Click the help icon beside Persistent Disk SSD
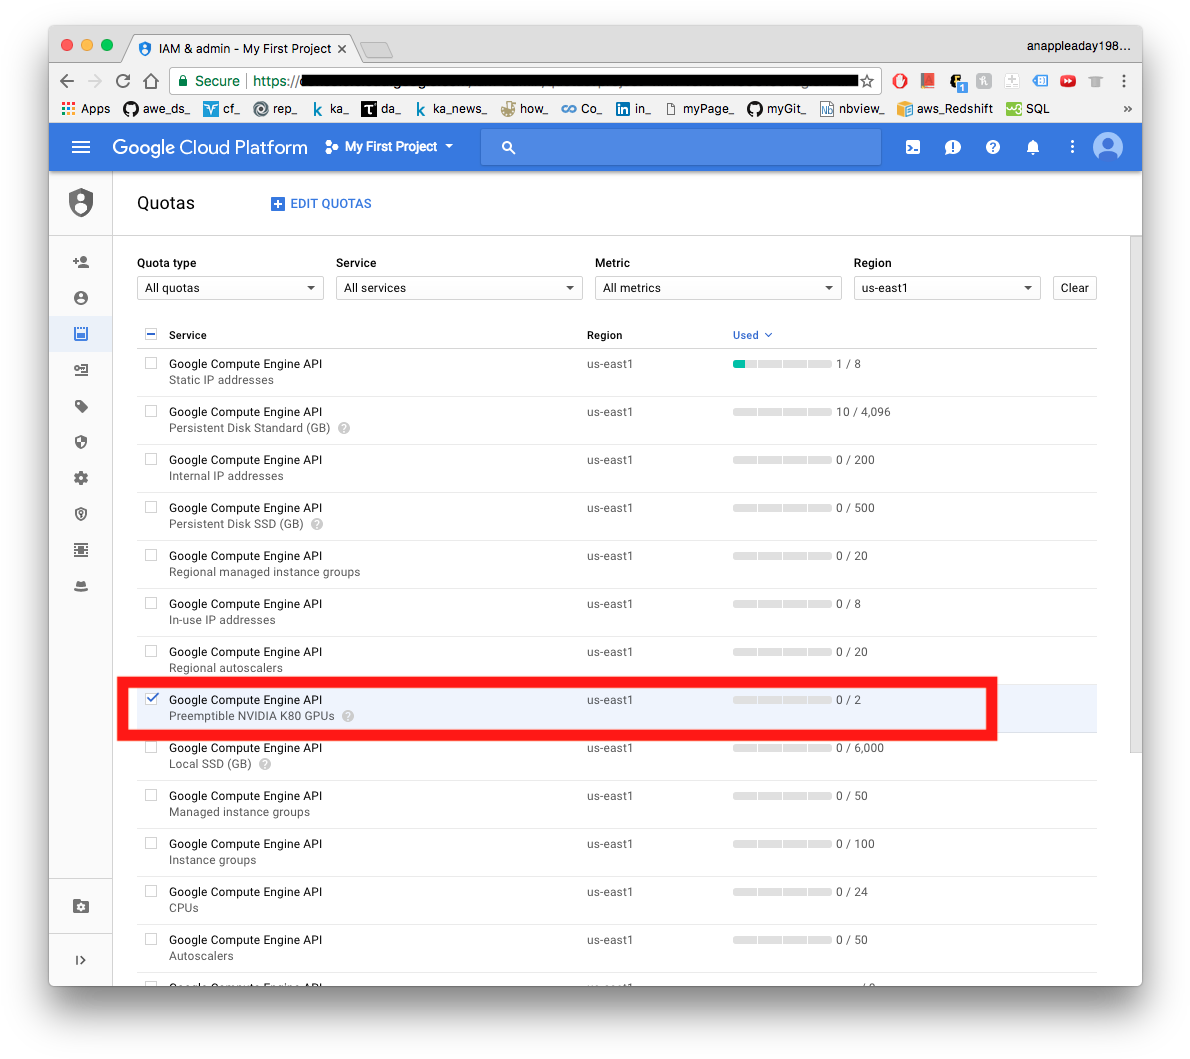The width and height of the screenshot is (1190, 1059). coord(317,524)
